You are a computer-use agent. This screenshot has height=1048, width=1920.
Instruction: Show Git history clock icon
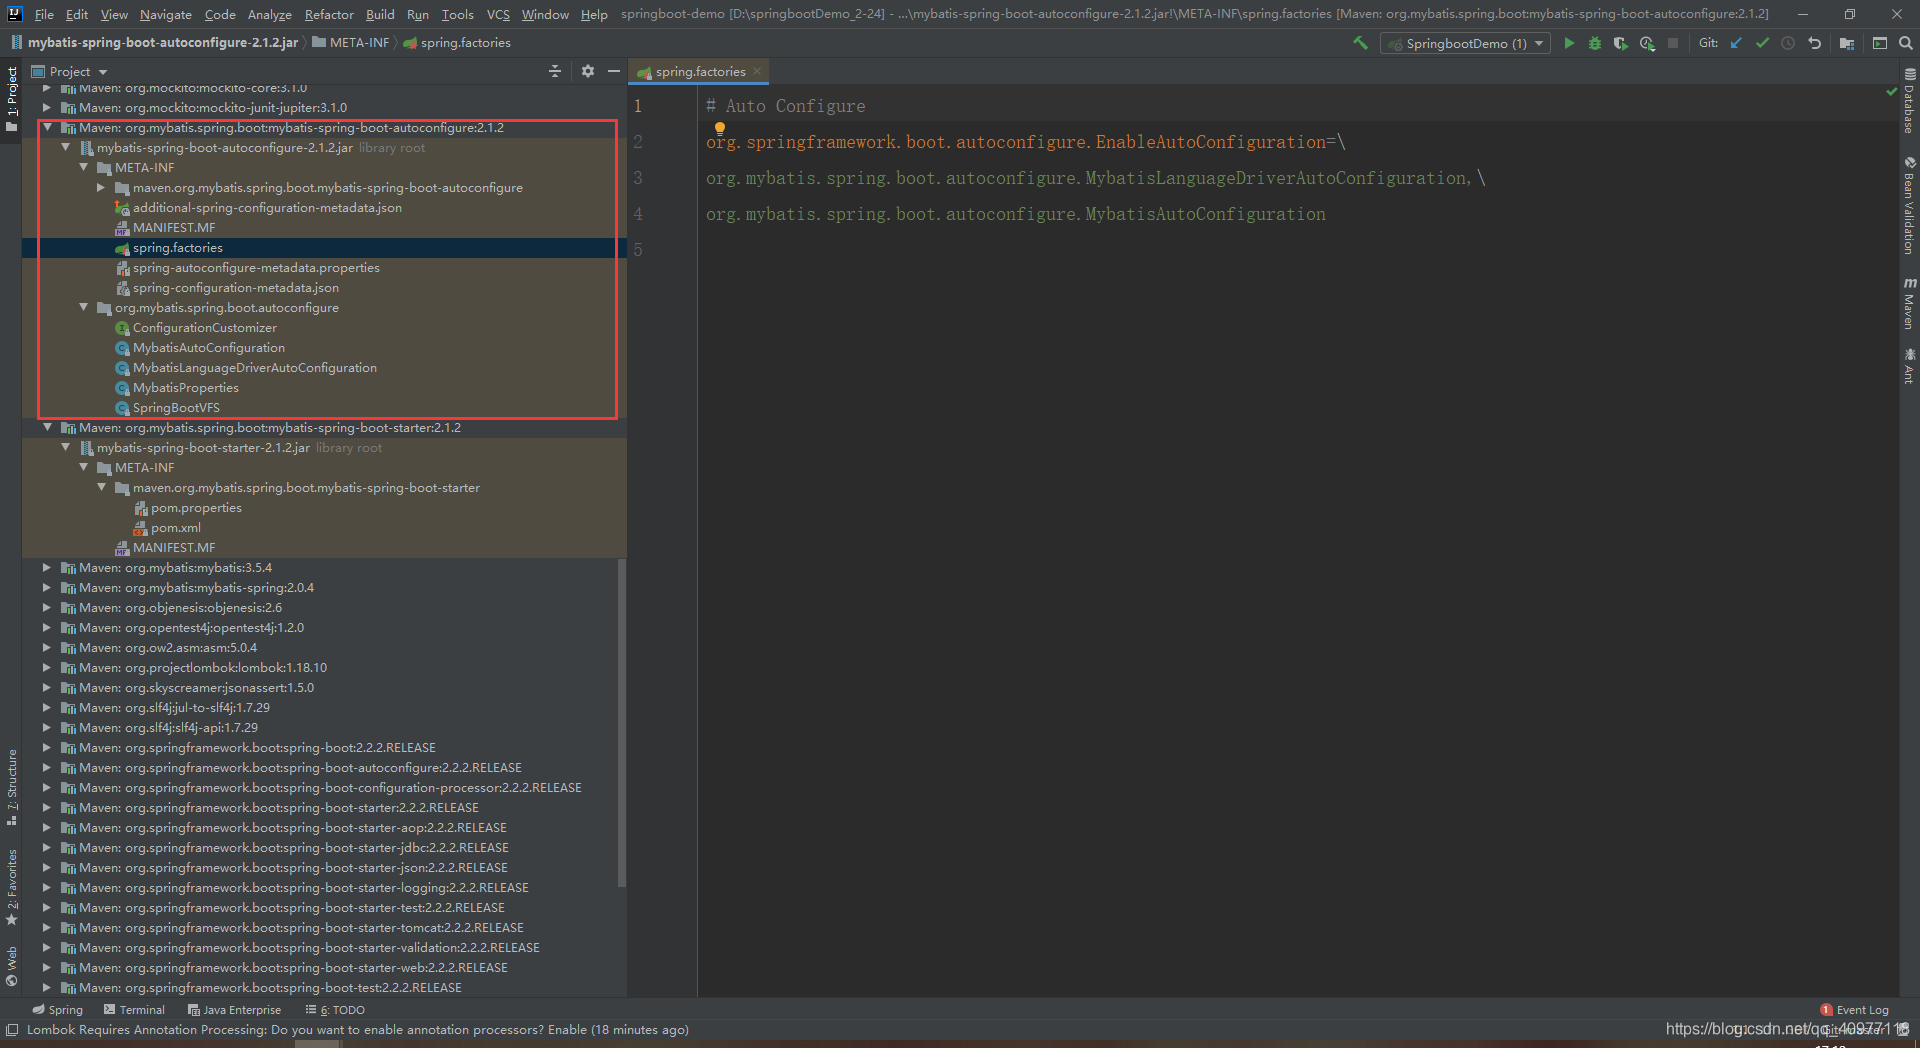[x=1788, y=43]
